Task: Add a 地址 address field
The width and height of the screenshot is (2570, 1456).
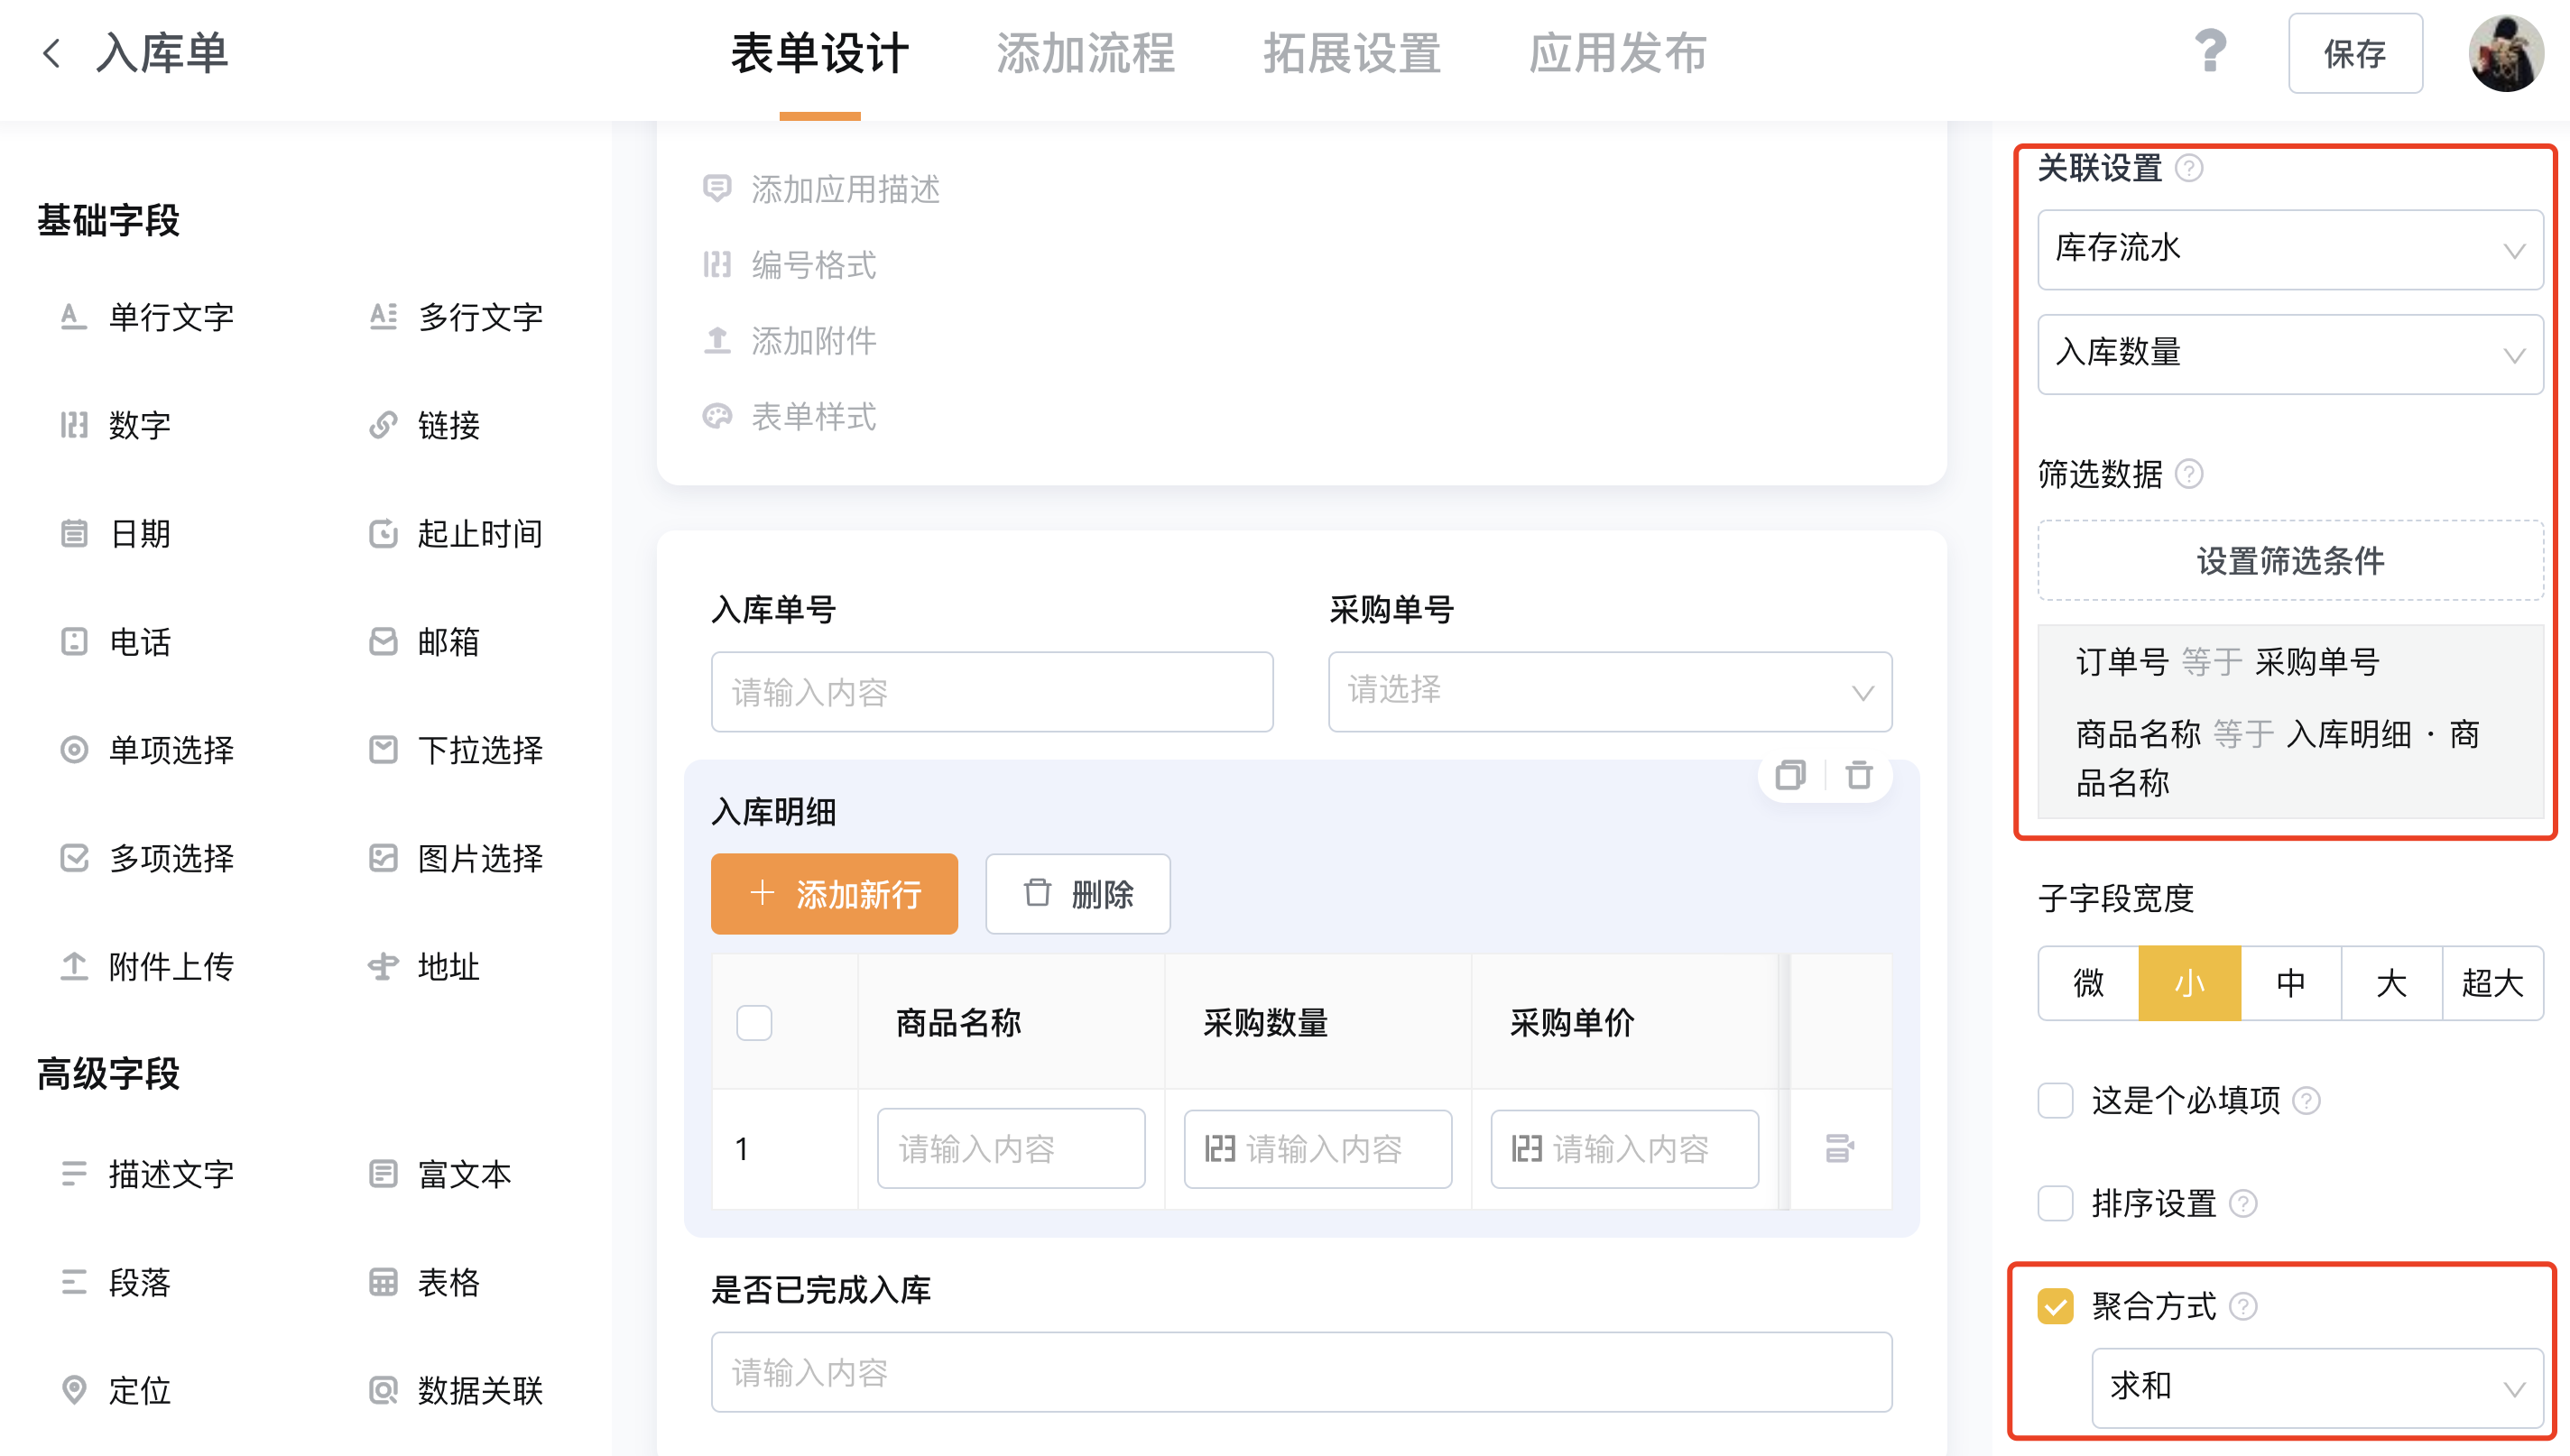Action: (424, 966)
